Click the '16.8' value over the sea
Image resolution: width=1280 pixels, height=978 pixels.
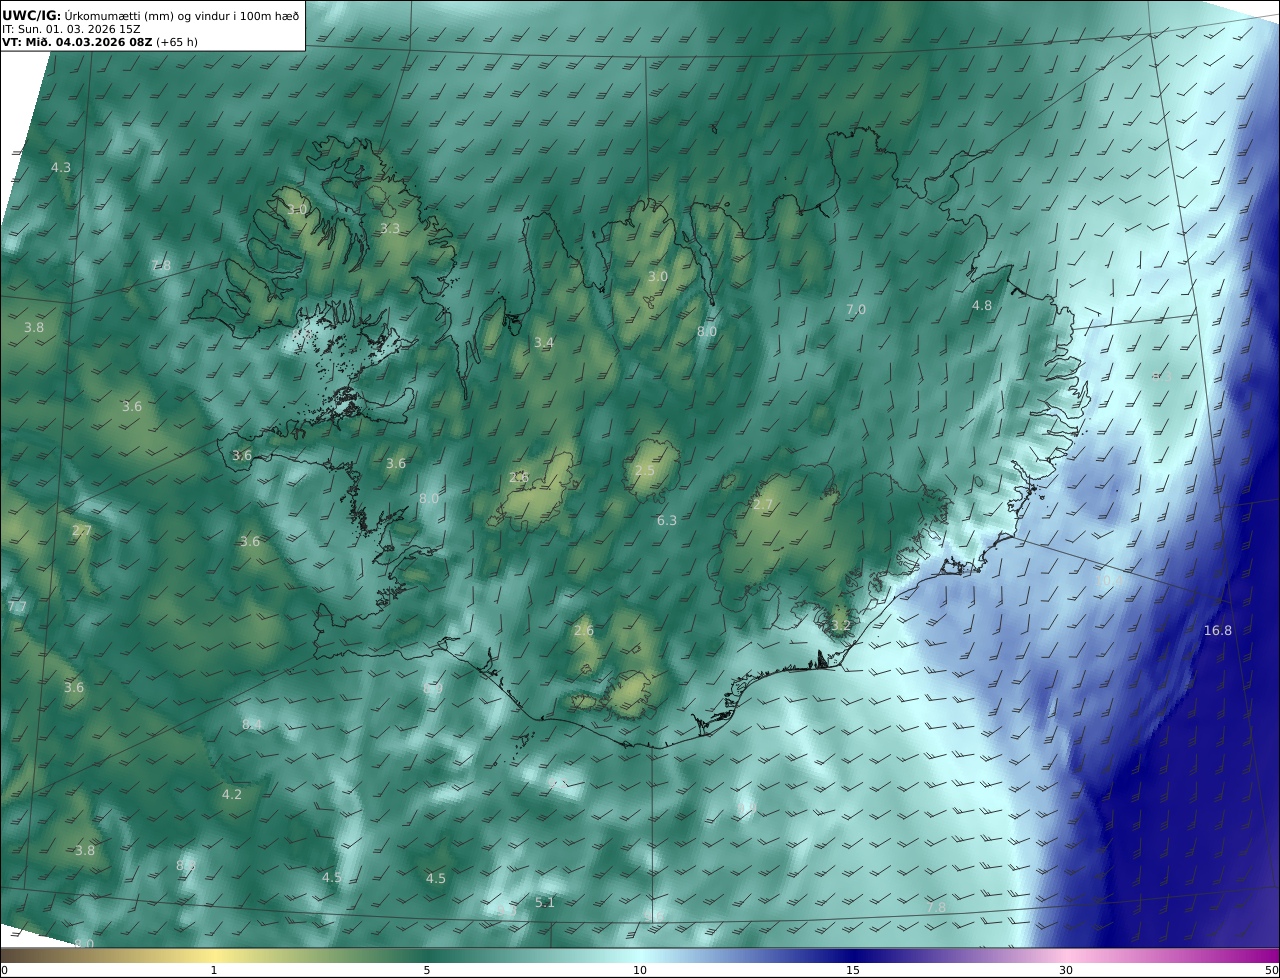tap(1218, 630)
